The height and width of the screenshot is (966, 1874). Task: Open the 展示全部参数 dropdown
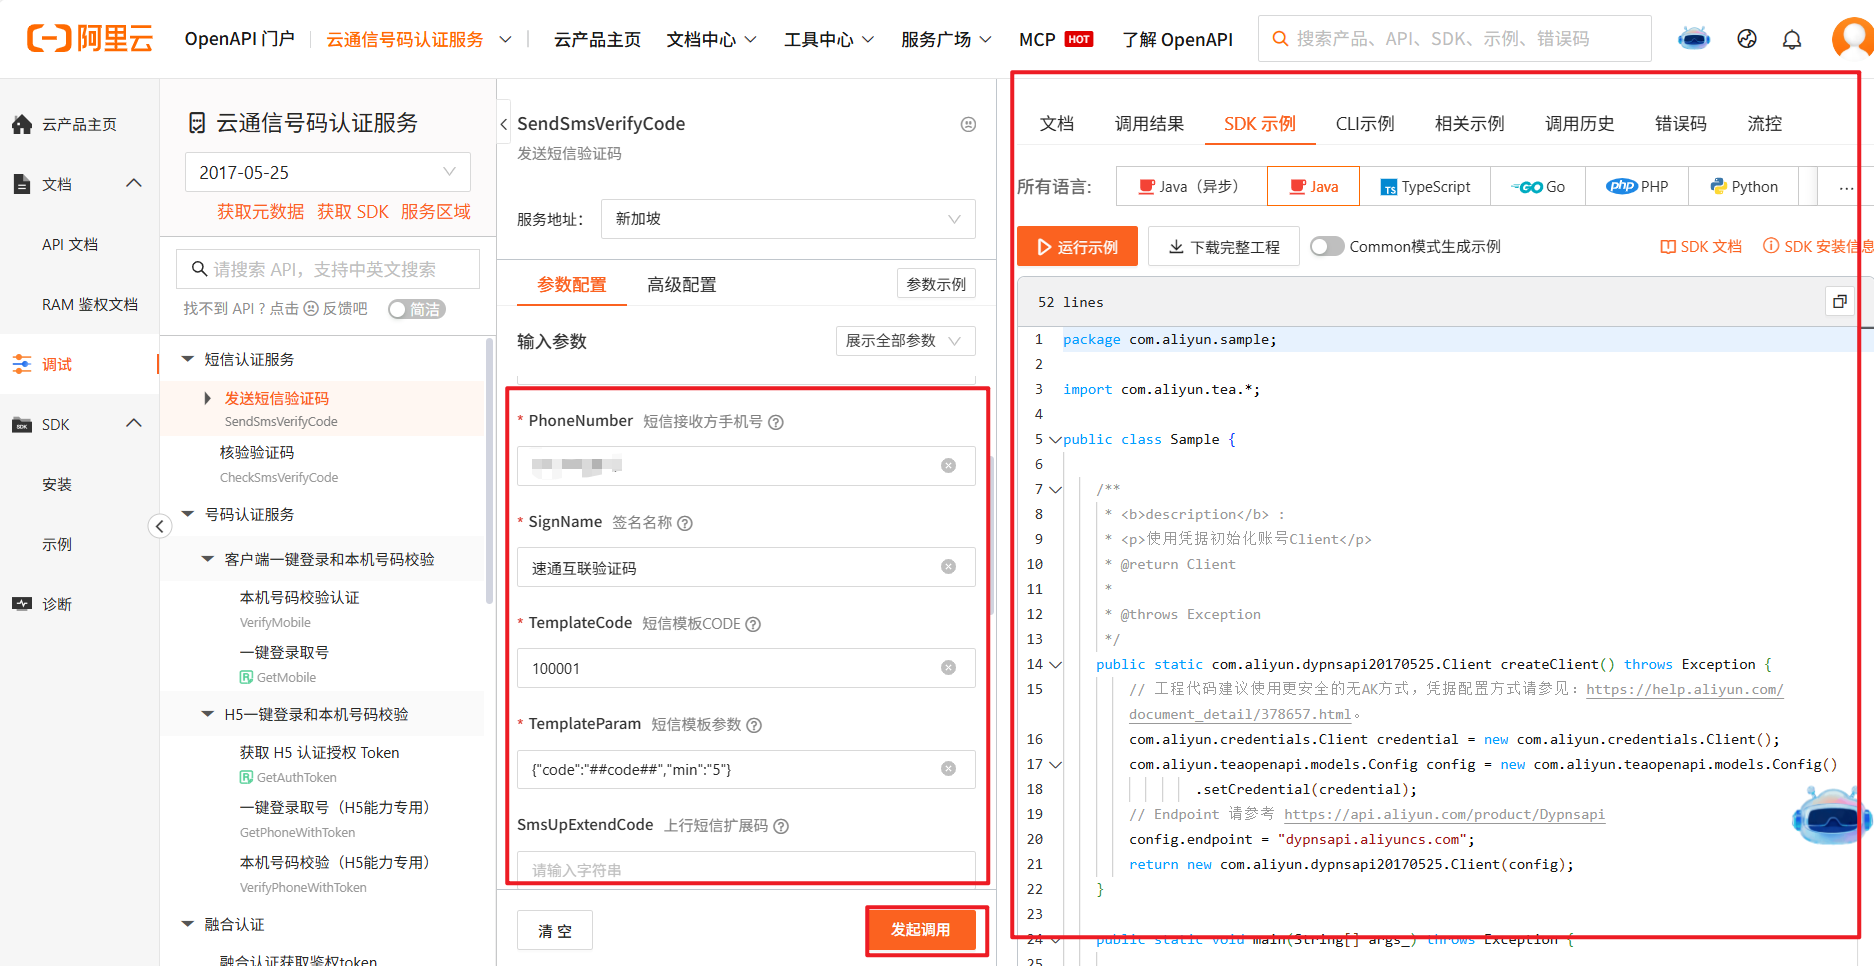[x=905, y=341]
